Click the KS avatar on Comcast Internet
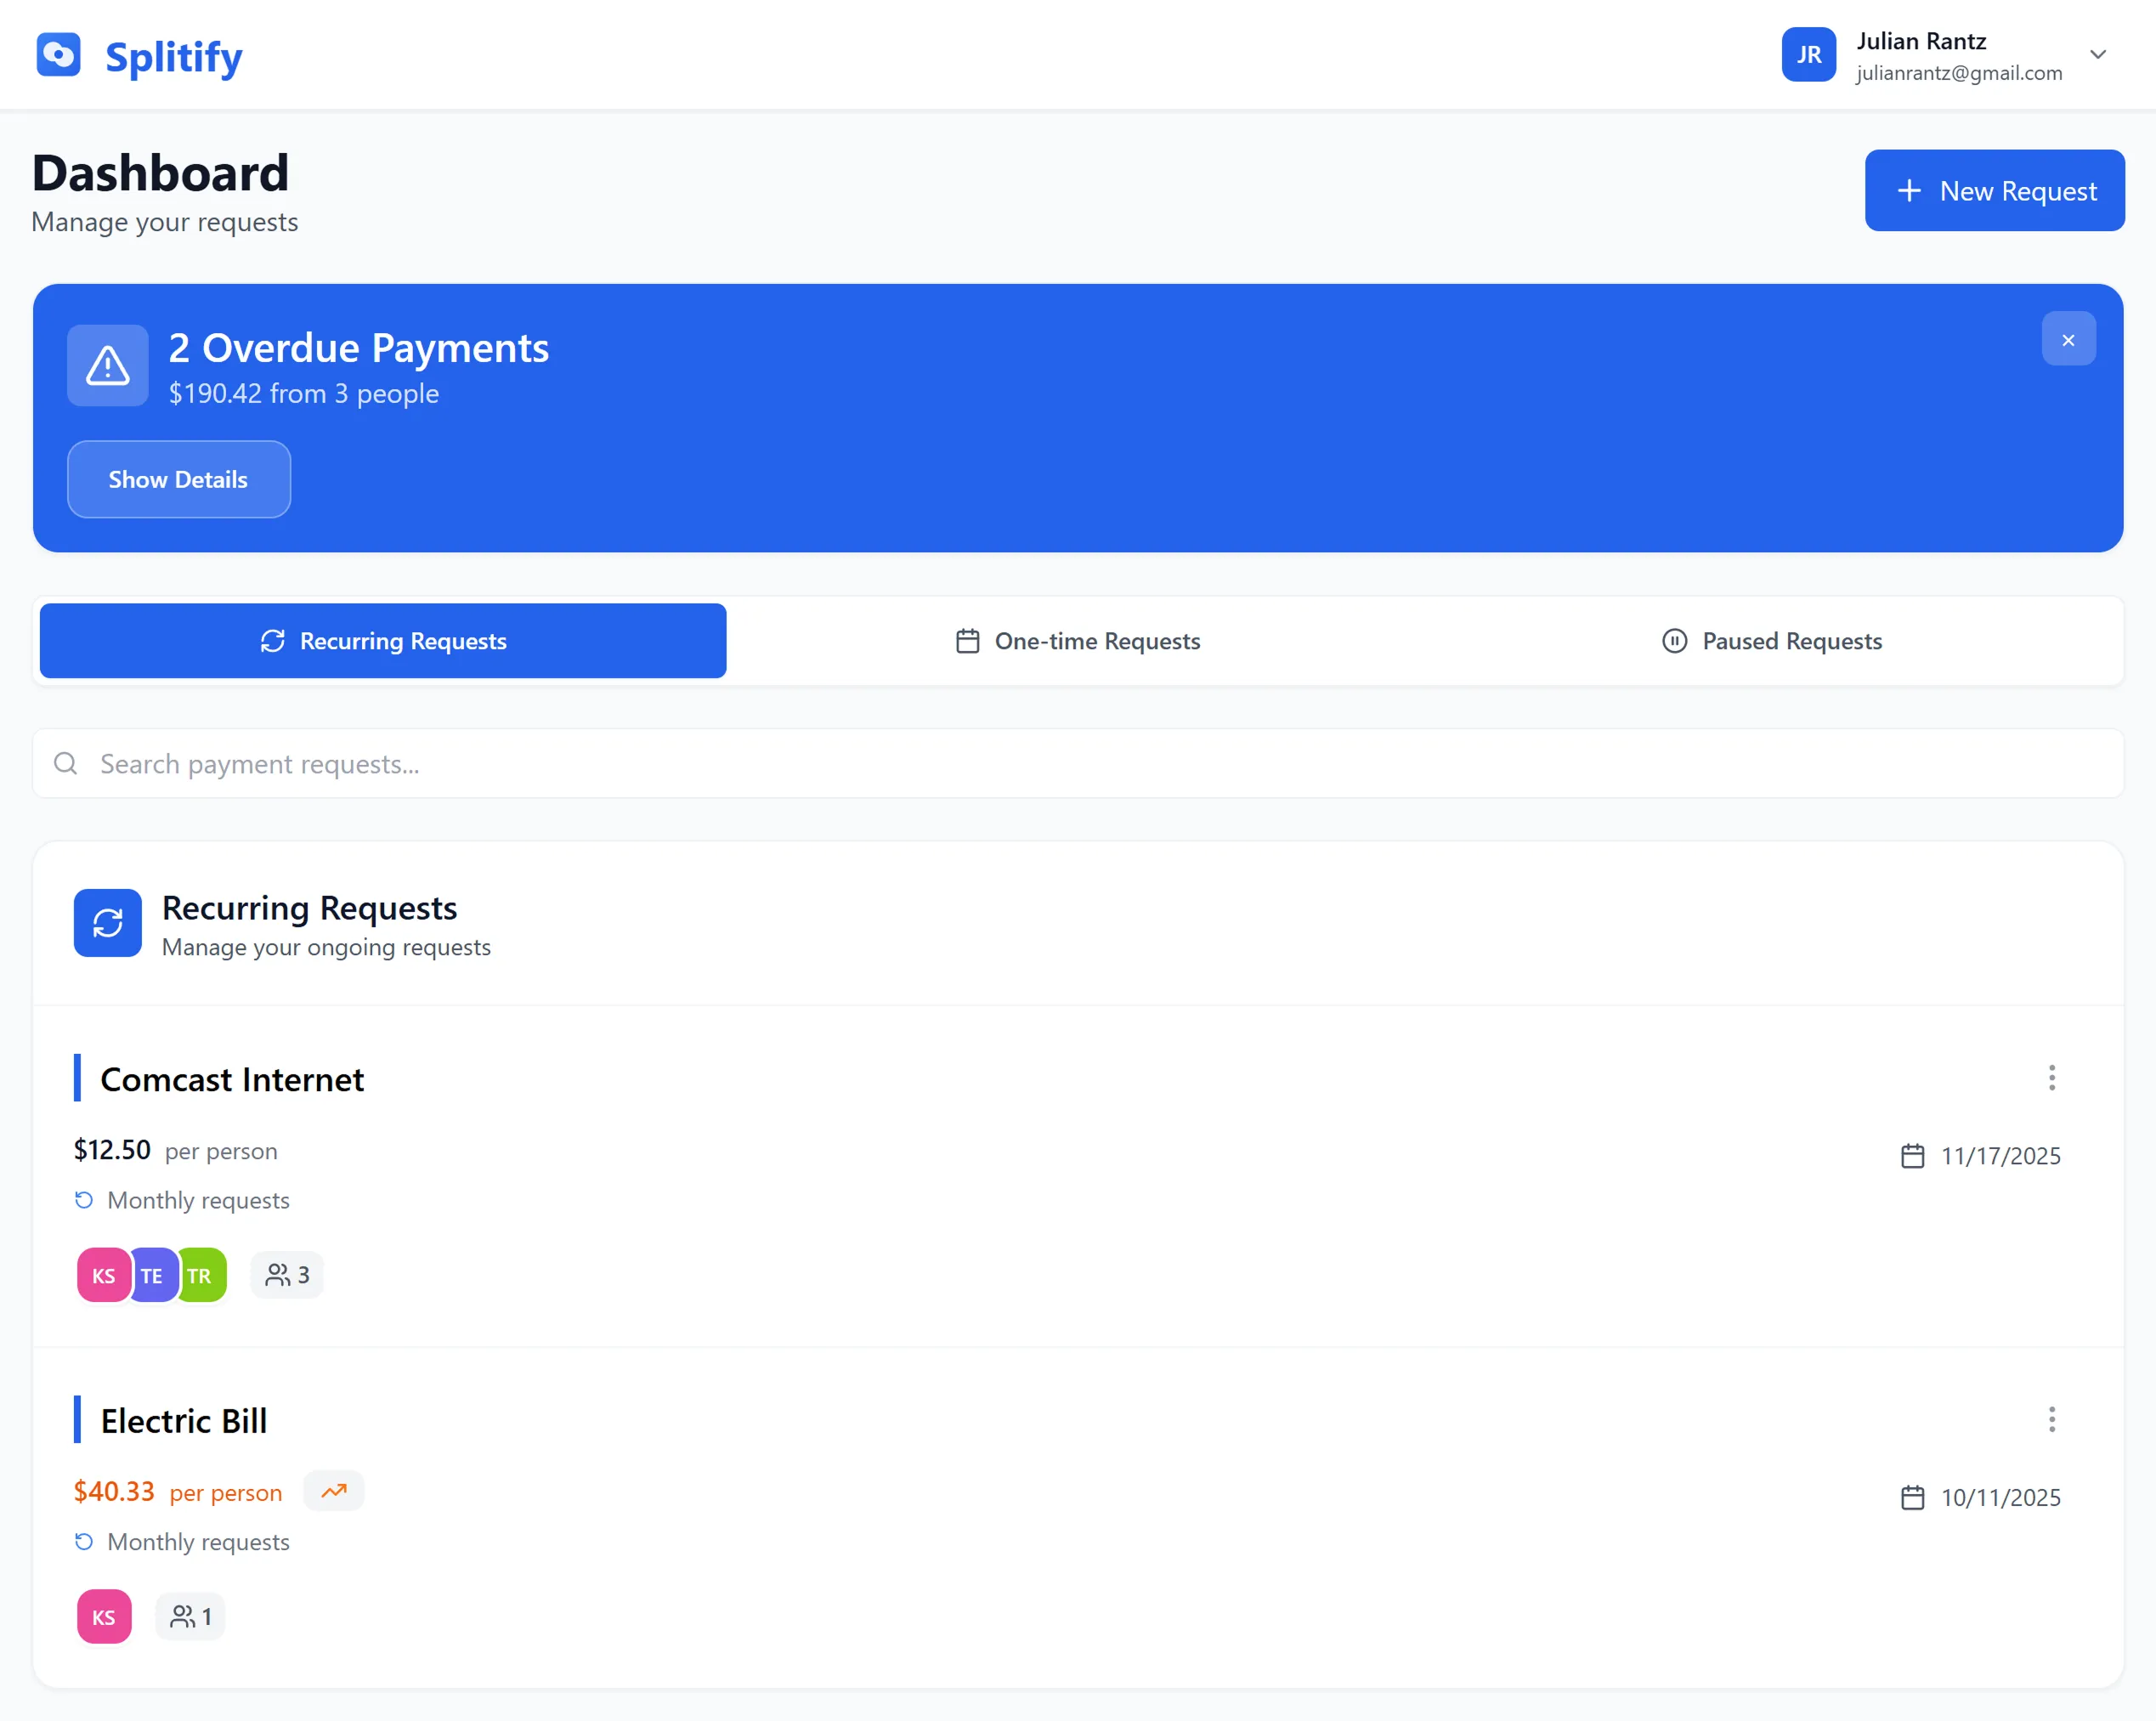Viewport: 2156px width, 1721px height. (103, 1275)
